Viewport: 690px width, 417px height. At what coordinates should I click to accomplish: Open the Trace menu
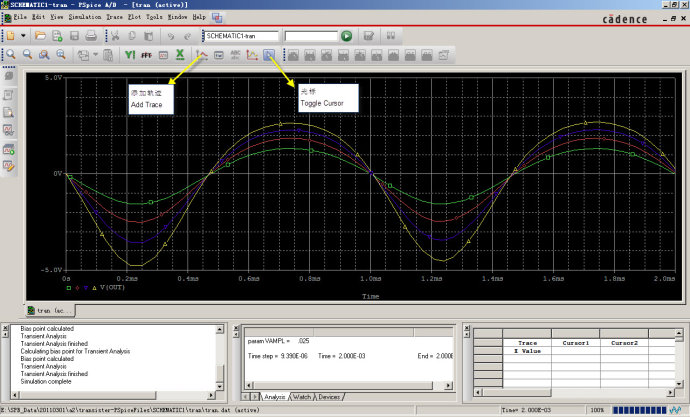point(116,17)
